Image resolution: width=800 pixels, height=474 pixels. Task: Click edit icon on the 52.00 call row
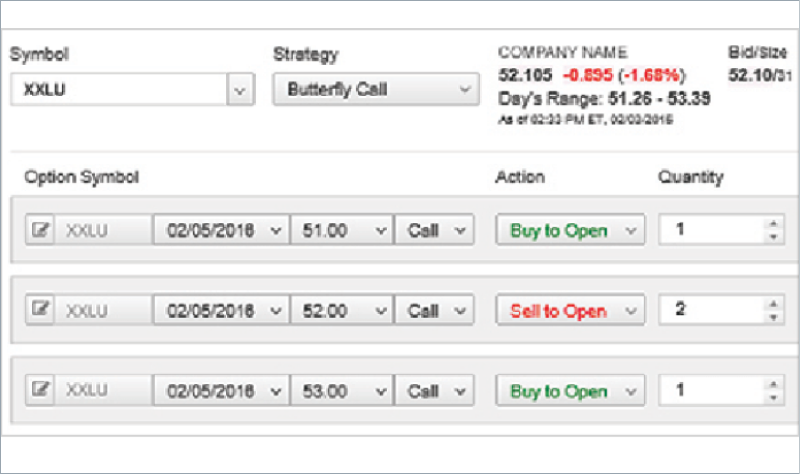click(40, 311)
